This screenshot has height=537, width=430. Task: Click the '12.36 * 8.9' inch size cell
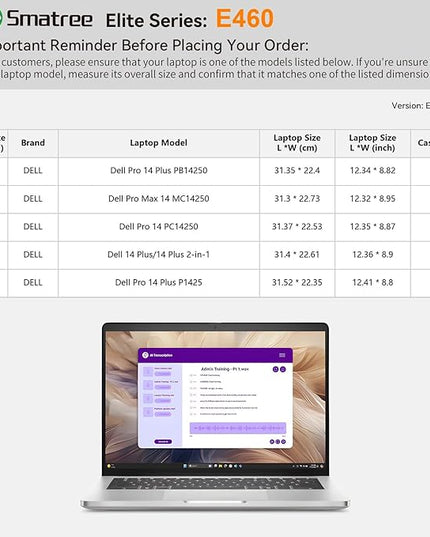tap(372, 254)
